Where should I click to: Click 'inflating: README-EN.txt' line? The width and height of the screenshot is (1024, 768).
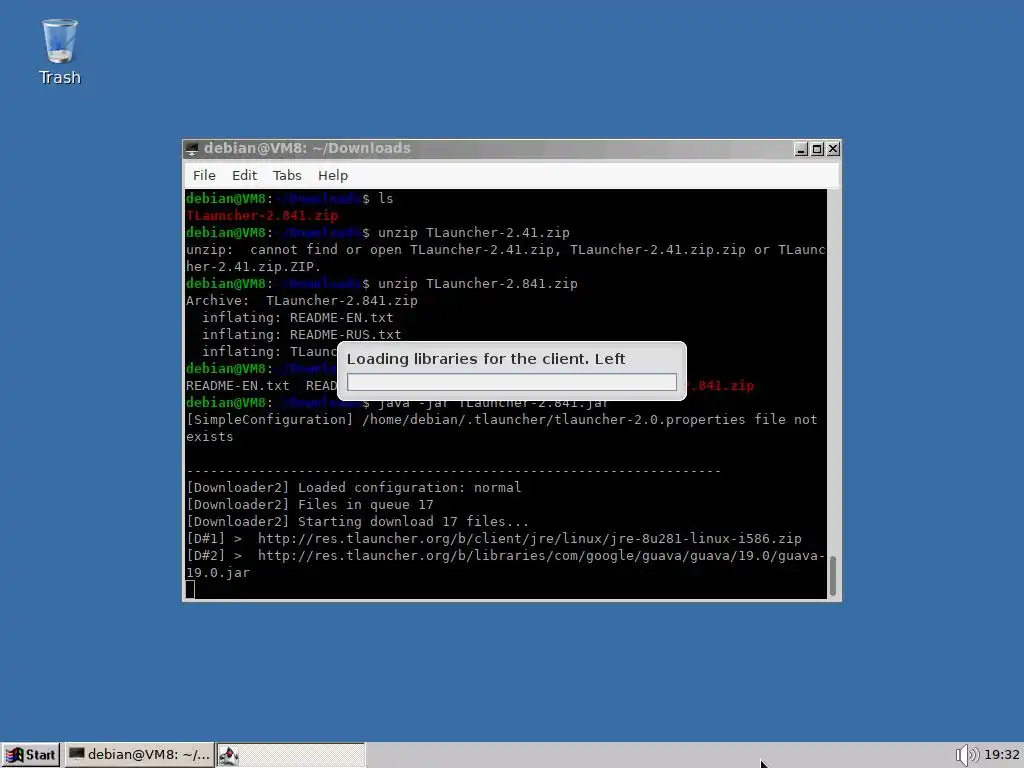click(x=298, y=317)
